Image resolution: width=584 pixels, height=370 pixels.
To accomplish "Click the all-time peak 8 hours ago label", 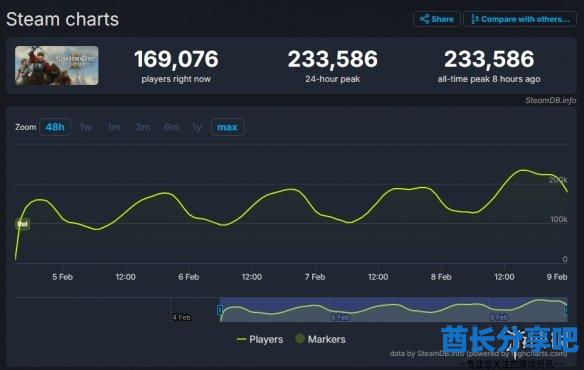I will (x=489, y=79).
